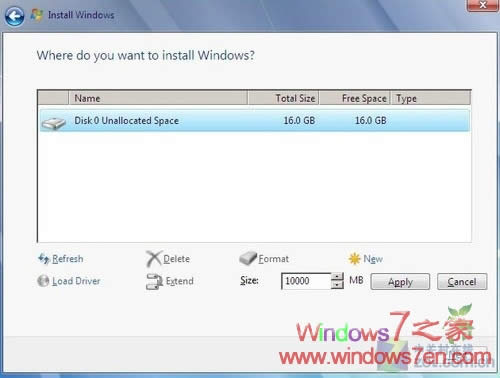500x378 pixels.
Task: Click the 16.0 GB Free Space cell
Action: coord(371,120)
